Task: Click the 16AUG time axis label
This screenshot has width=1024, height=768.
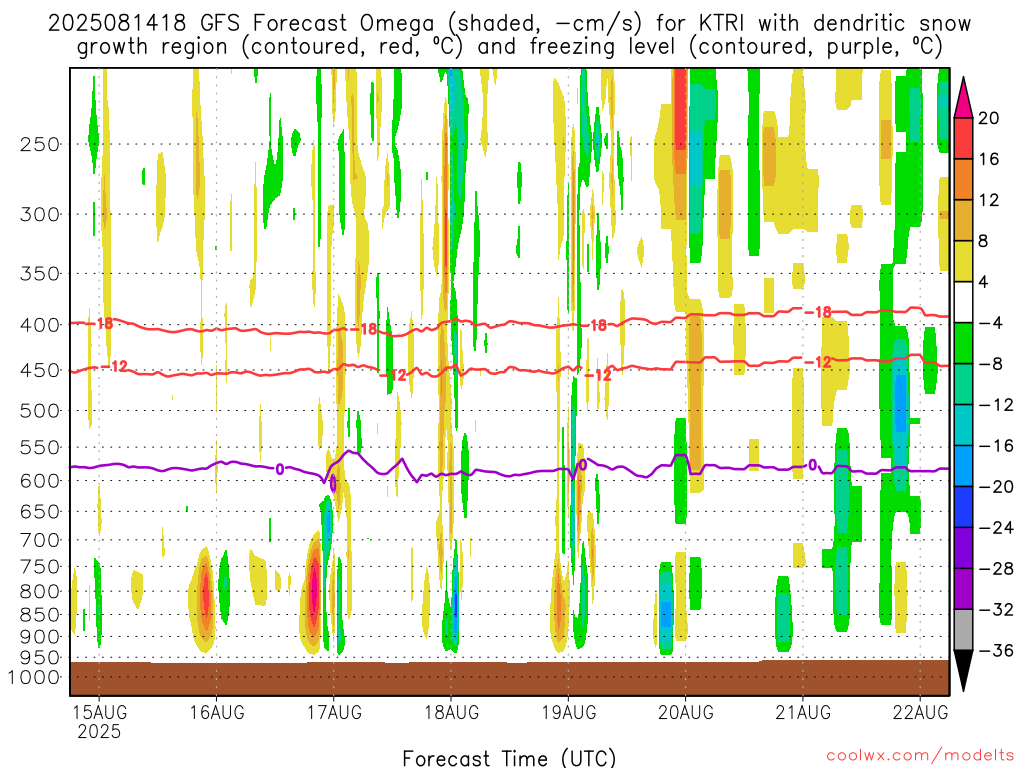Action: [217, 712]
